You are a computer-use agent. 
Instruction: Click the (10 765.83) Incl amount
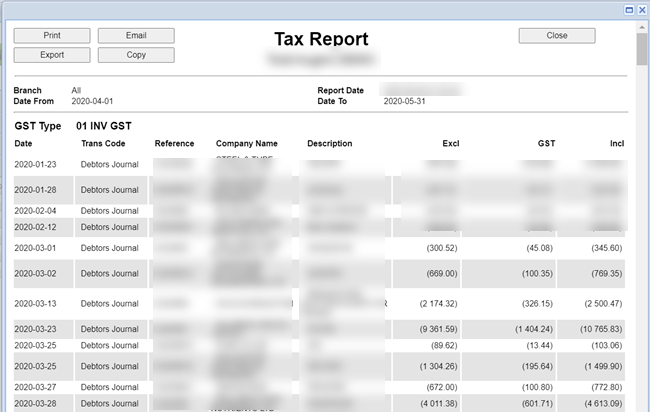(x=600, y=328)
